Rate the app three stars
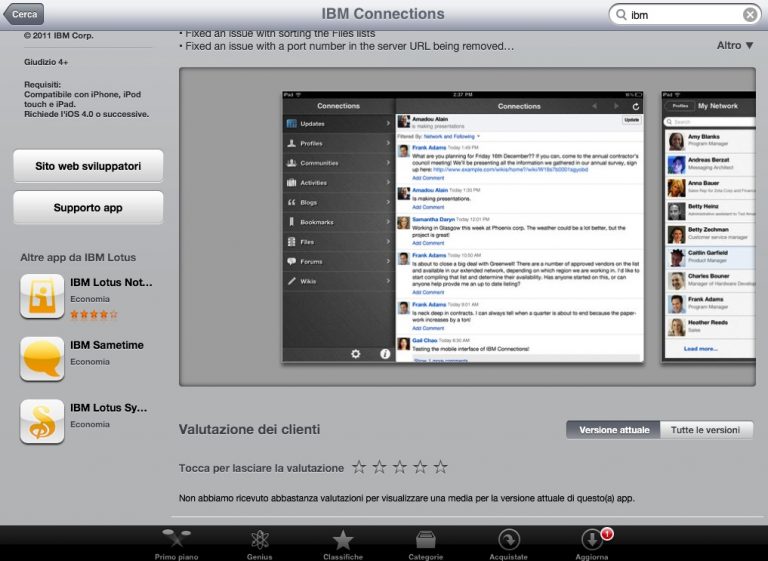Viewport: 768px width, 561px height. coord(400,467)
